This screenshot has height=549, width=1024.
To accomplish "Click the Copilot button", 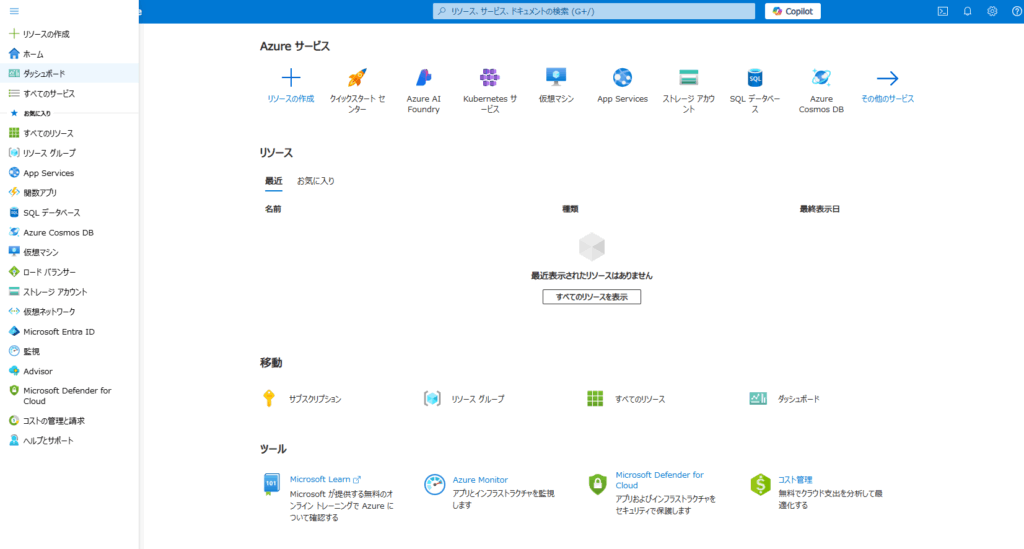I will point(793,11).
